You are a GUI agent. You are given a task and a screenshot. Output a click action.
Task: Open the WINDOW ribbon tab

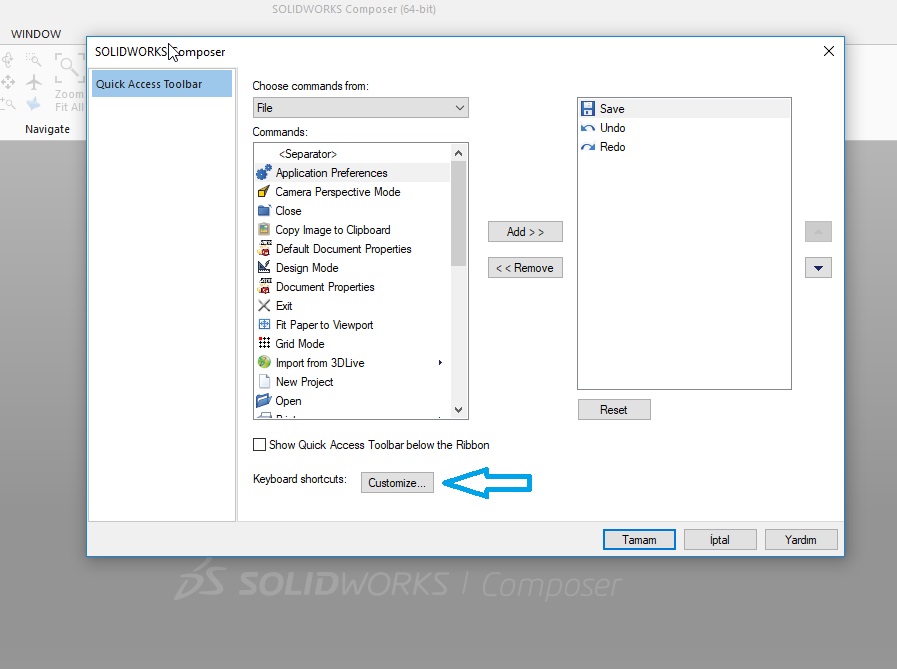pos(36,34)
